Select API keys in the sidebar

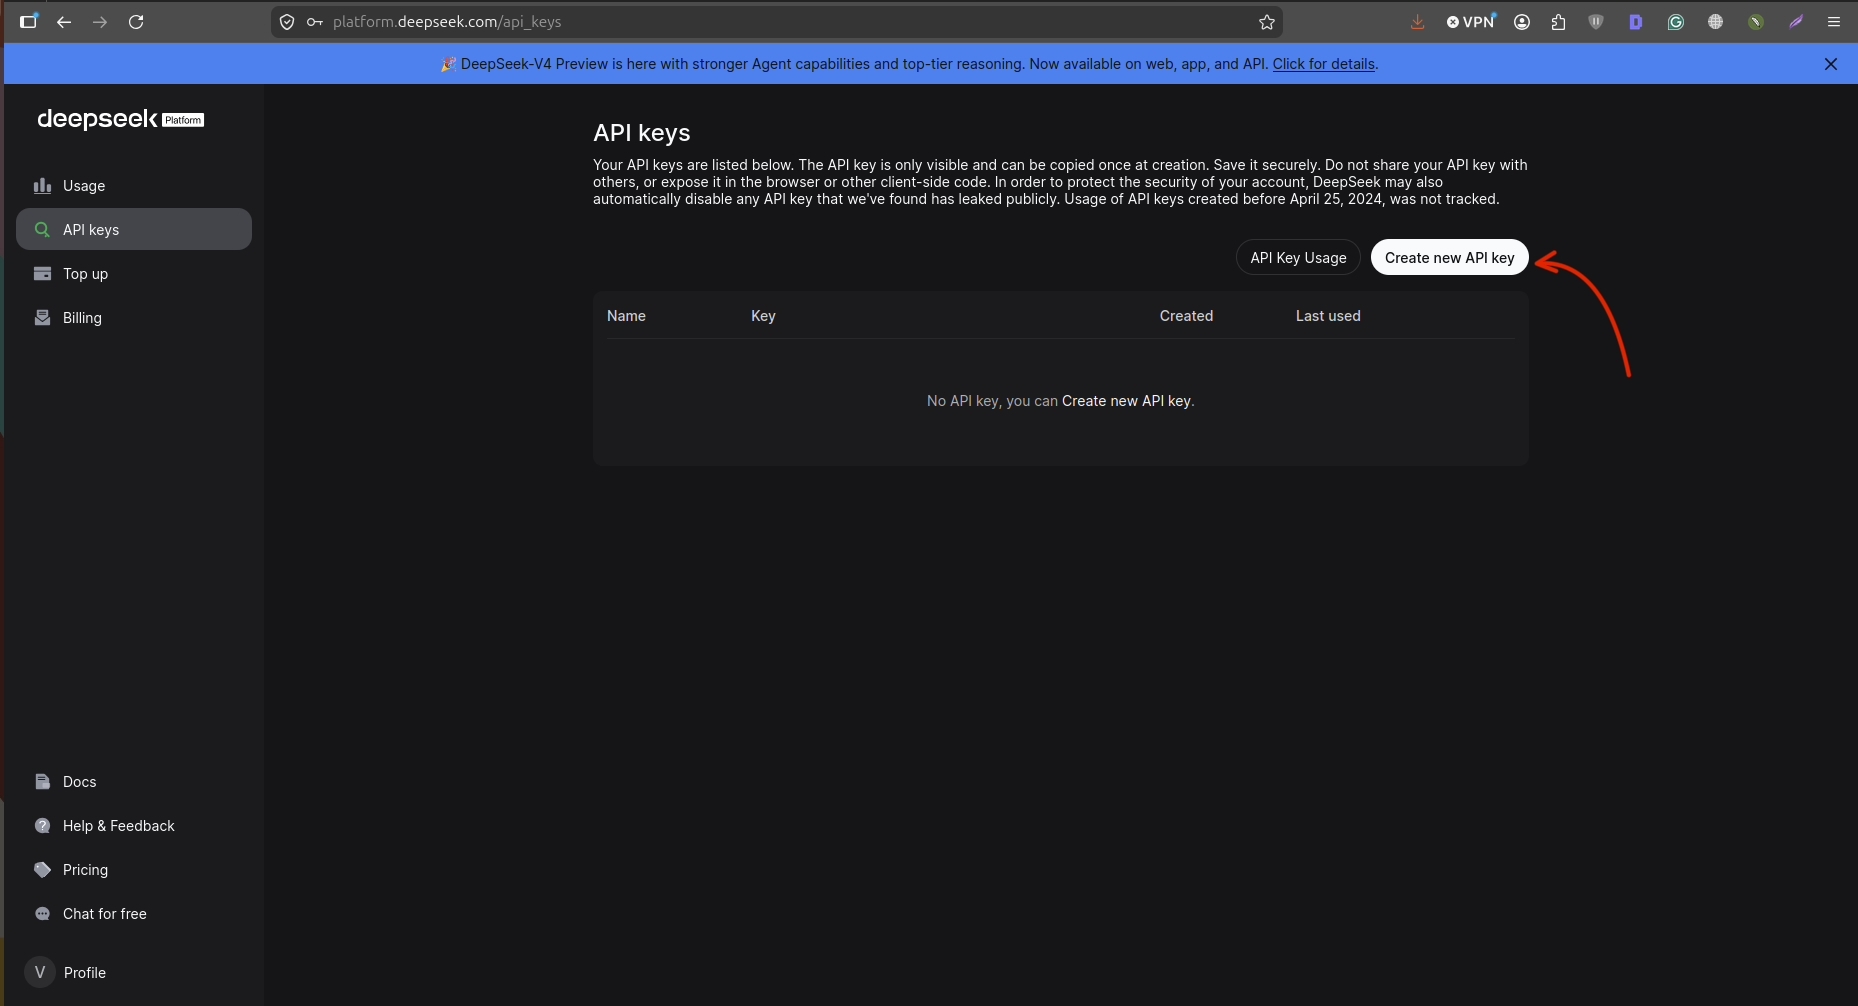point(134,230)
